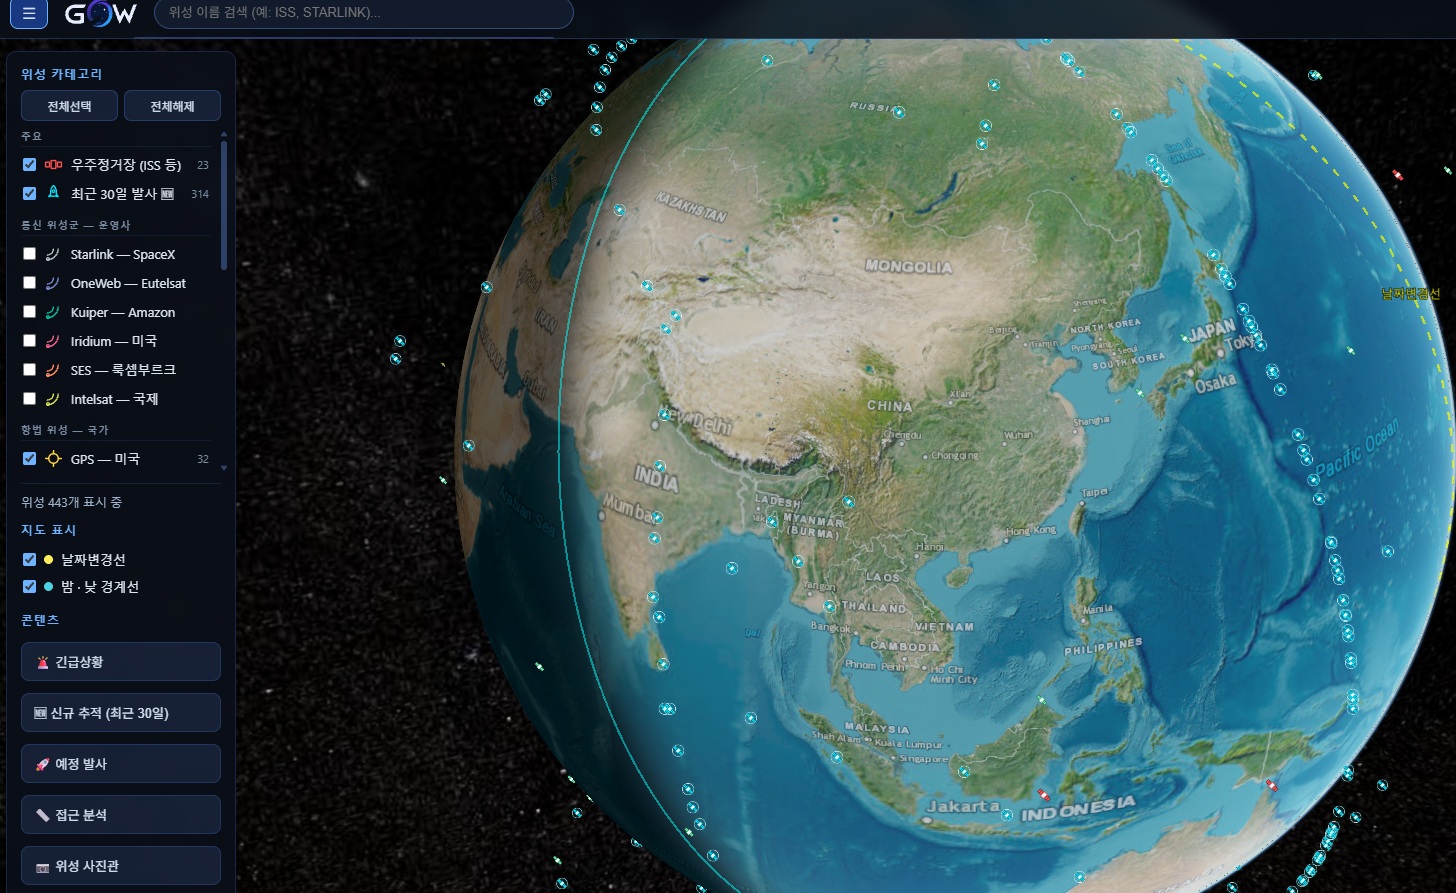Image resolution: width=1456 pixels, height=893 pixels.
Task: Click the GPS crosshair icon
Action: [x=54, y=459]
